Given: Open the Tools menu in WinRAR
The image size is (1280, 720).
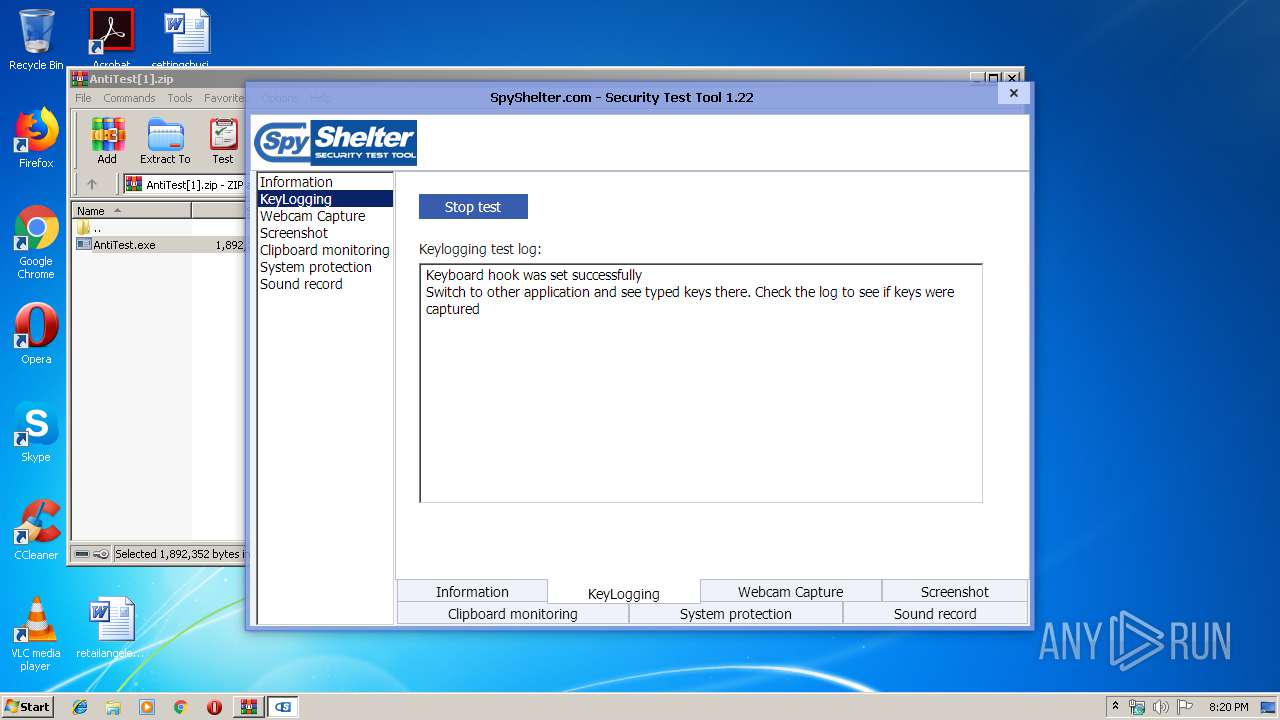Looking at the screenshot, I should [180, 98].
